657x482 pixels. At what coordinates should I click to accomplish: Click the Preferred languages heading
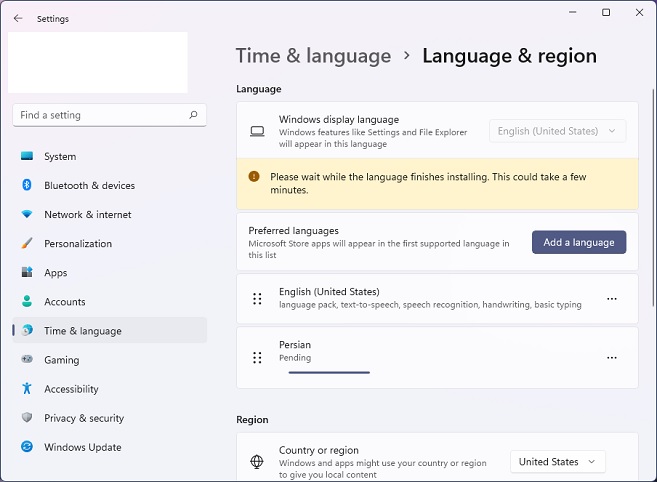point(293,231)
